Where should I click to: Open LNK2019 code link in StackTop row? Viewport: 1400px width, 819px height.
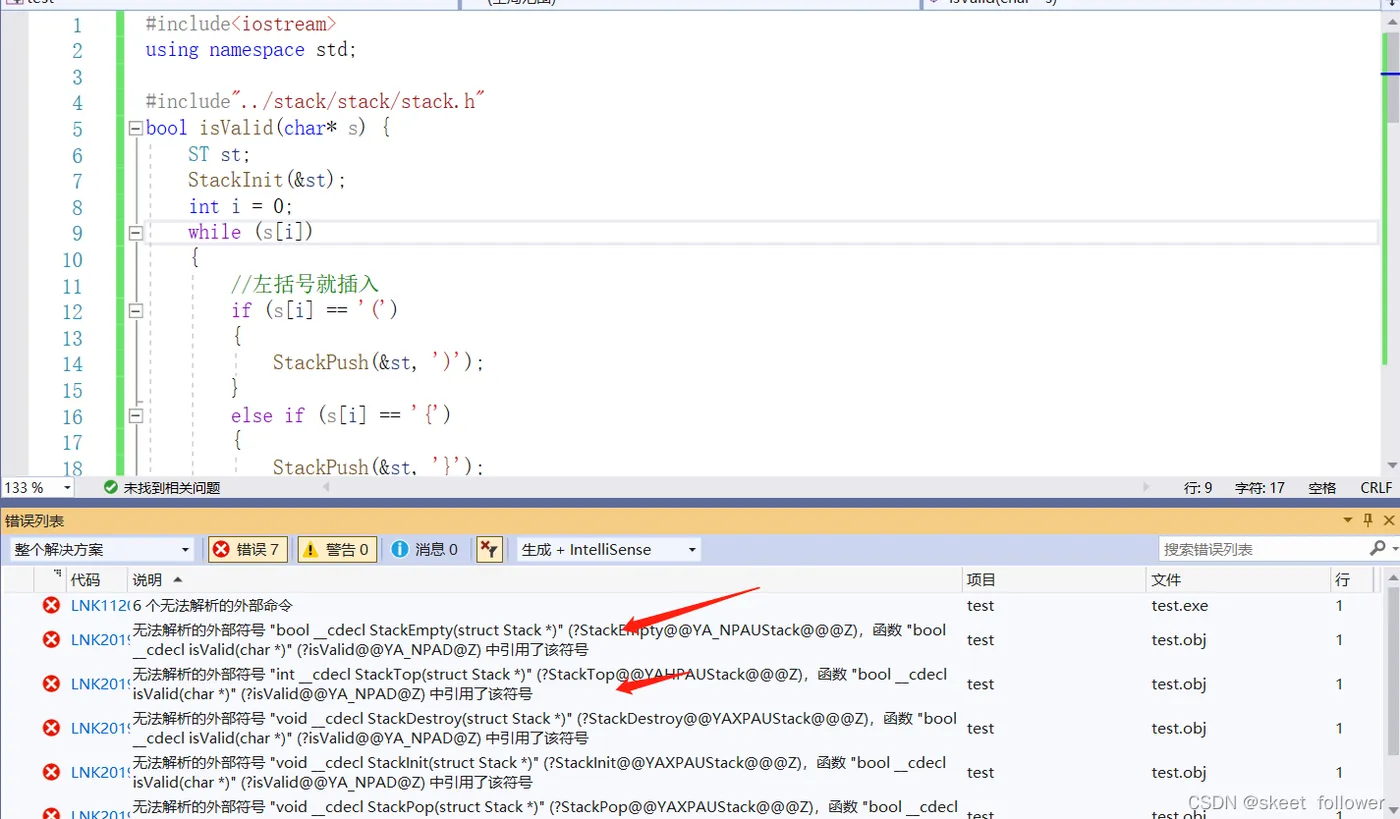(99, 684)
